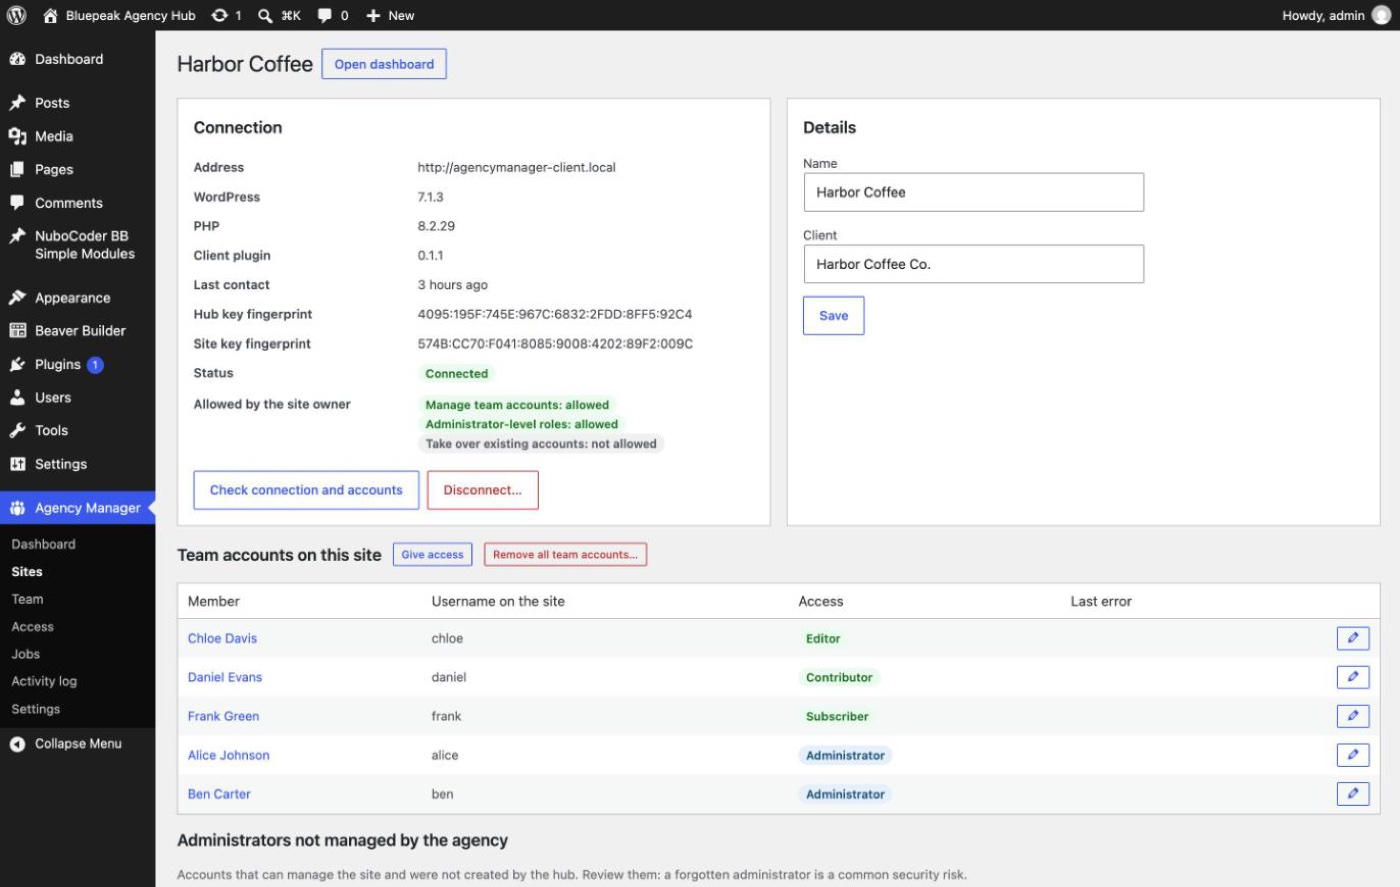This screenshot has width=1400, height=887.
Task: Click the plus New icon in admin bar
Action: [373, 15]
